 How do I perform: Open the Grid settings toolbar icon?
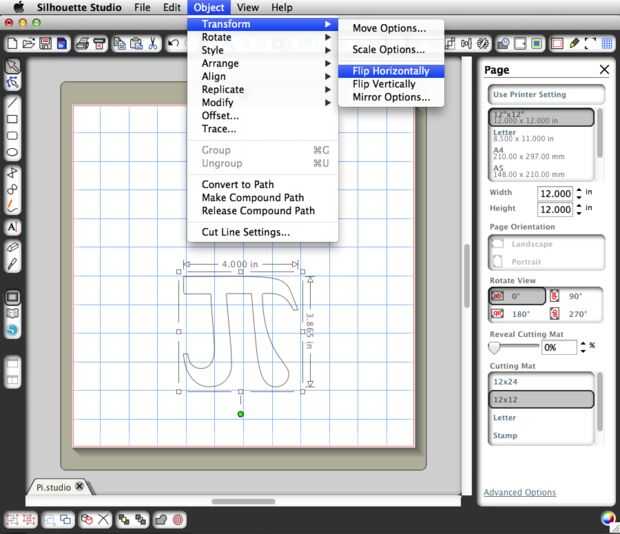click(x=607, y=43)
